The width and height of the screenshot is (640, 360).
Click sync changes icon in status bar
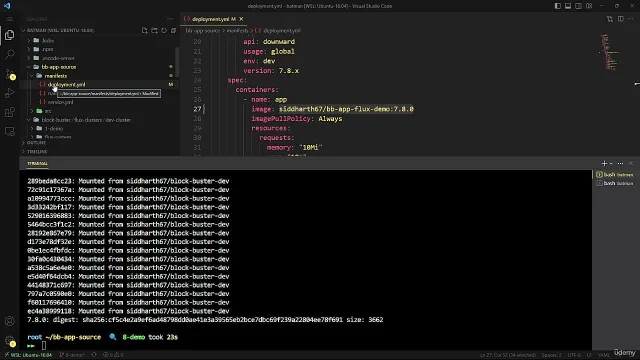point(94,355)
